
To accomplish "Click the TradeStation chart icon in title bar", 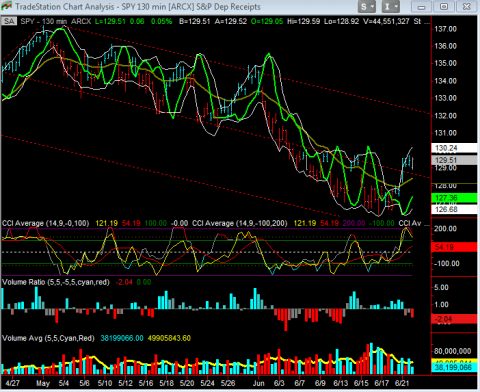I will tap(7, 6).
